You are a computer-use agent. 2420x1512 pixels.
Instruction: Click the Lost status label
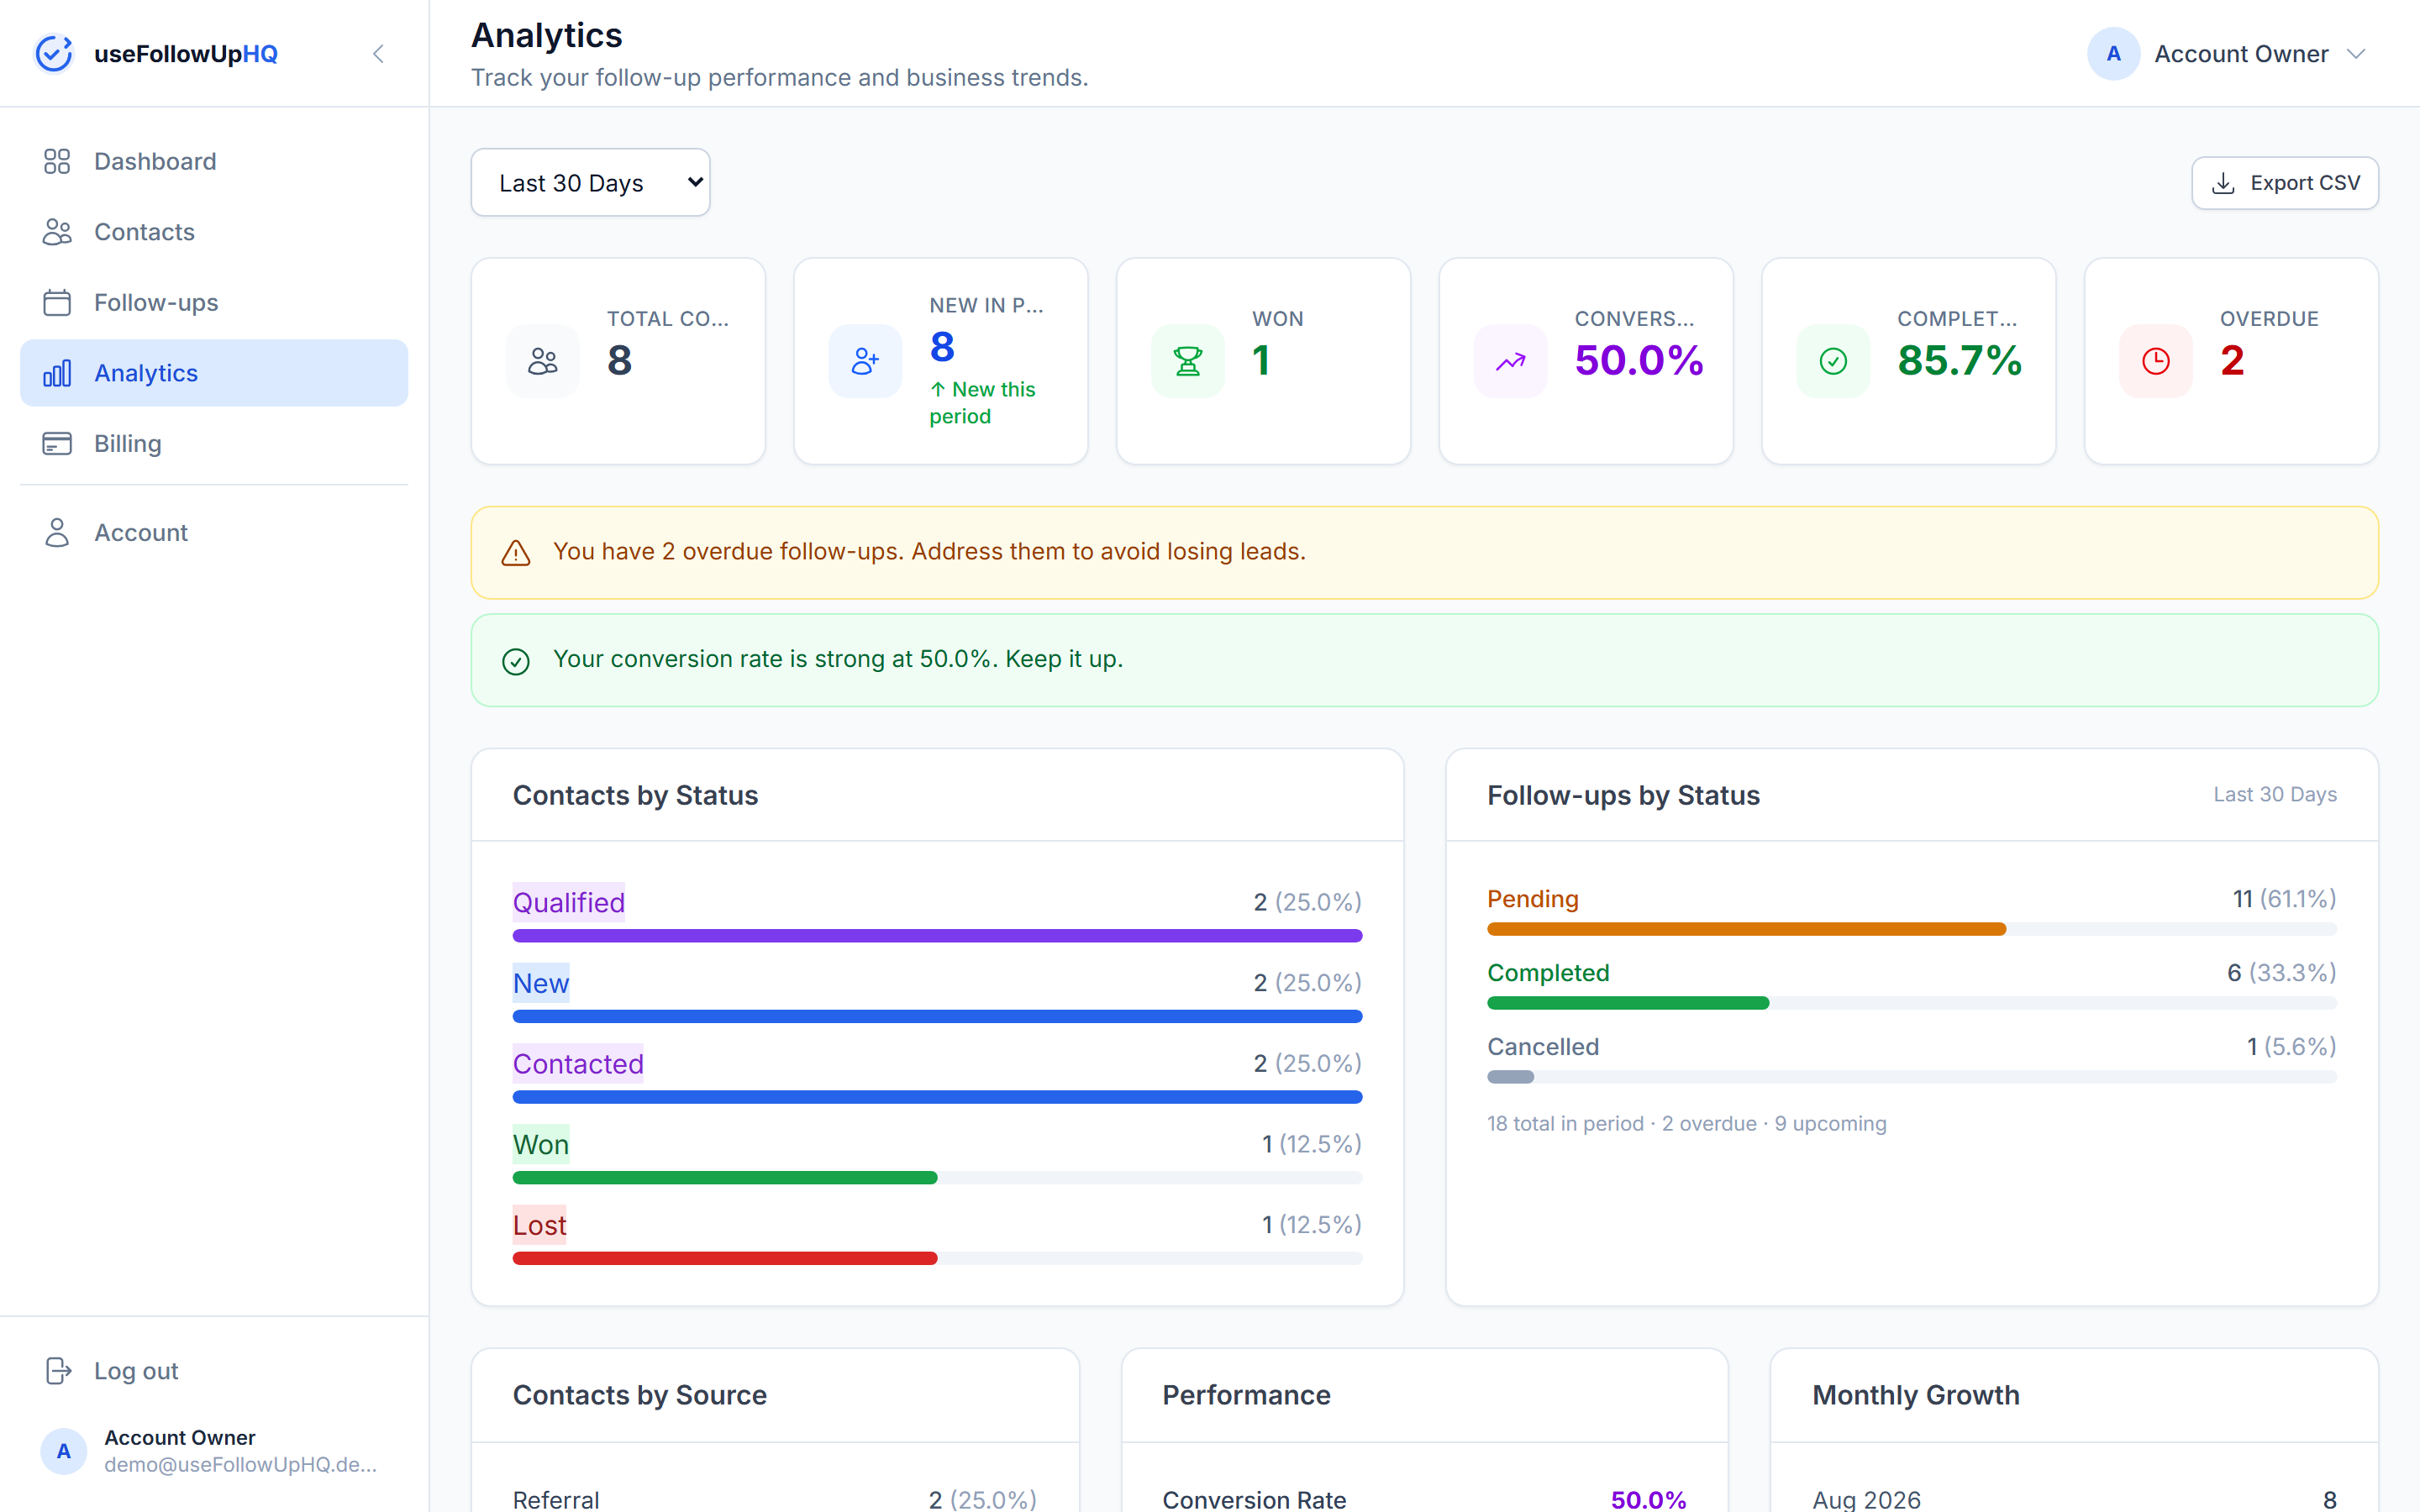tap(540, 1225)
